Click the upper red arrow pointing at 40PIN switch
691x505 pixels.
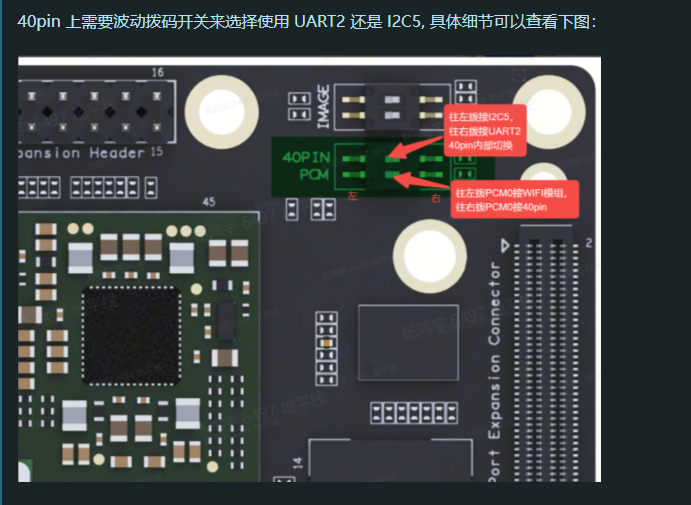tap(416, 148)
